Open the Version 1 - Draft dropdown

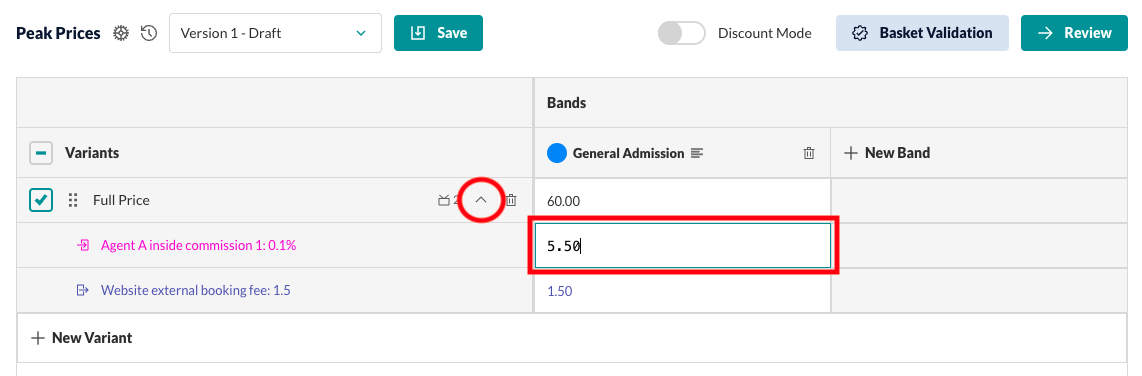coord(275,34)
